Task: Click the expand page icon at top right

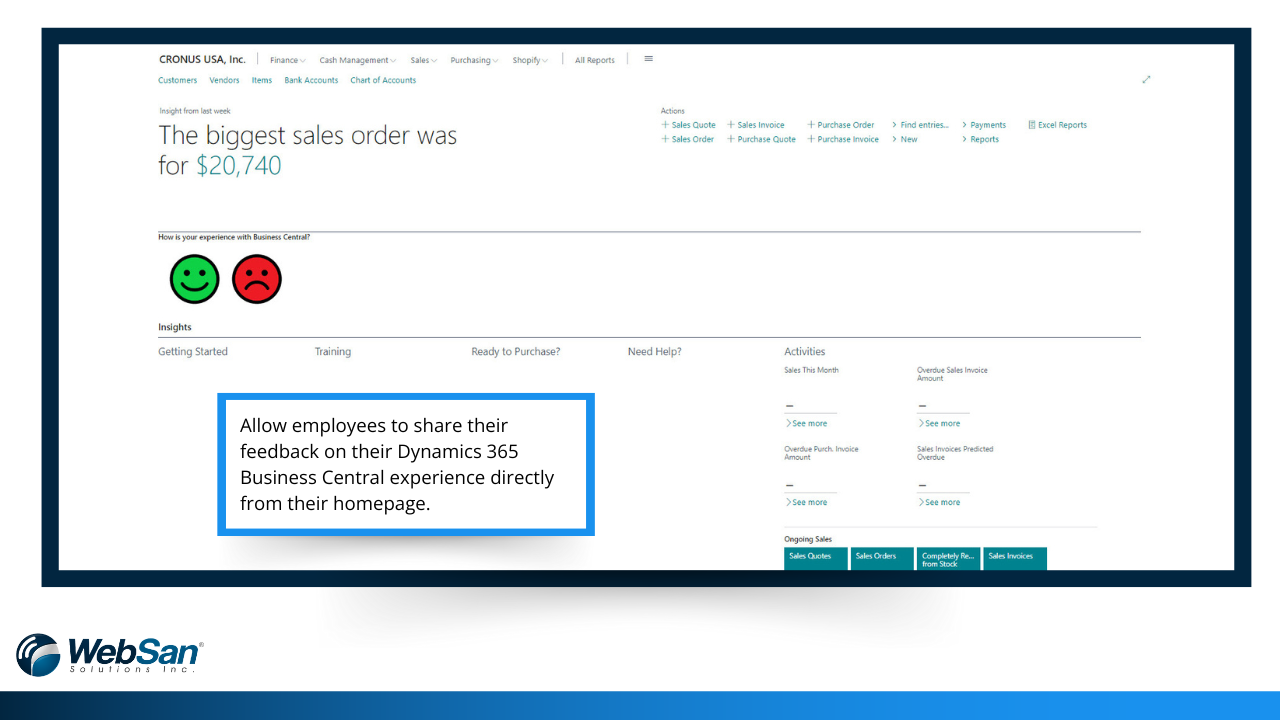Action: tap(1146, 80)
